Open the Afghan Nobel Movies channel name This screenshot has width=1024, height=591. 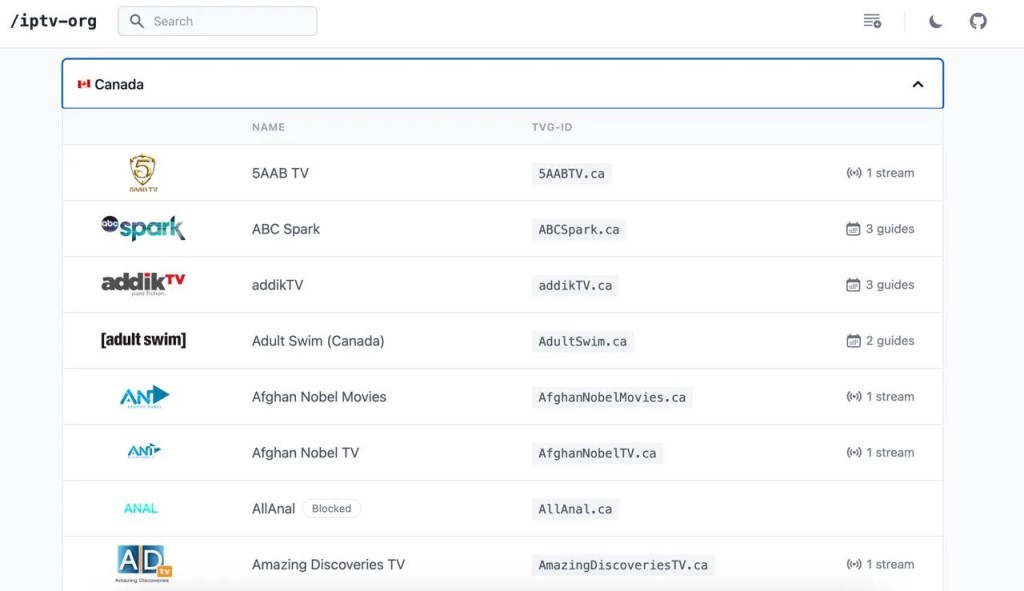point(319,397)
